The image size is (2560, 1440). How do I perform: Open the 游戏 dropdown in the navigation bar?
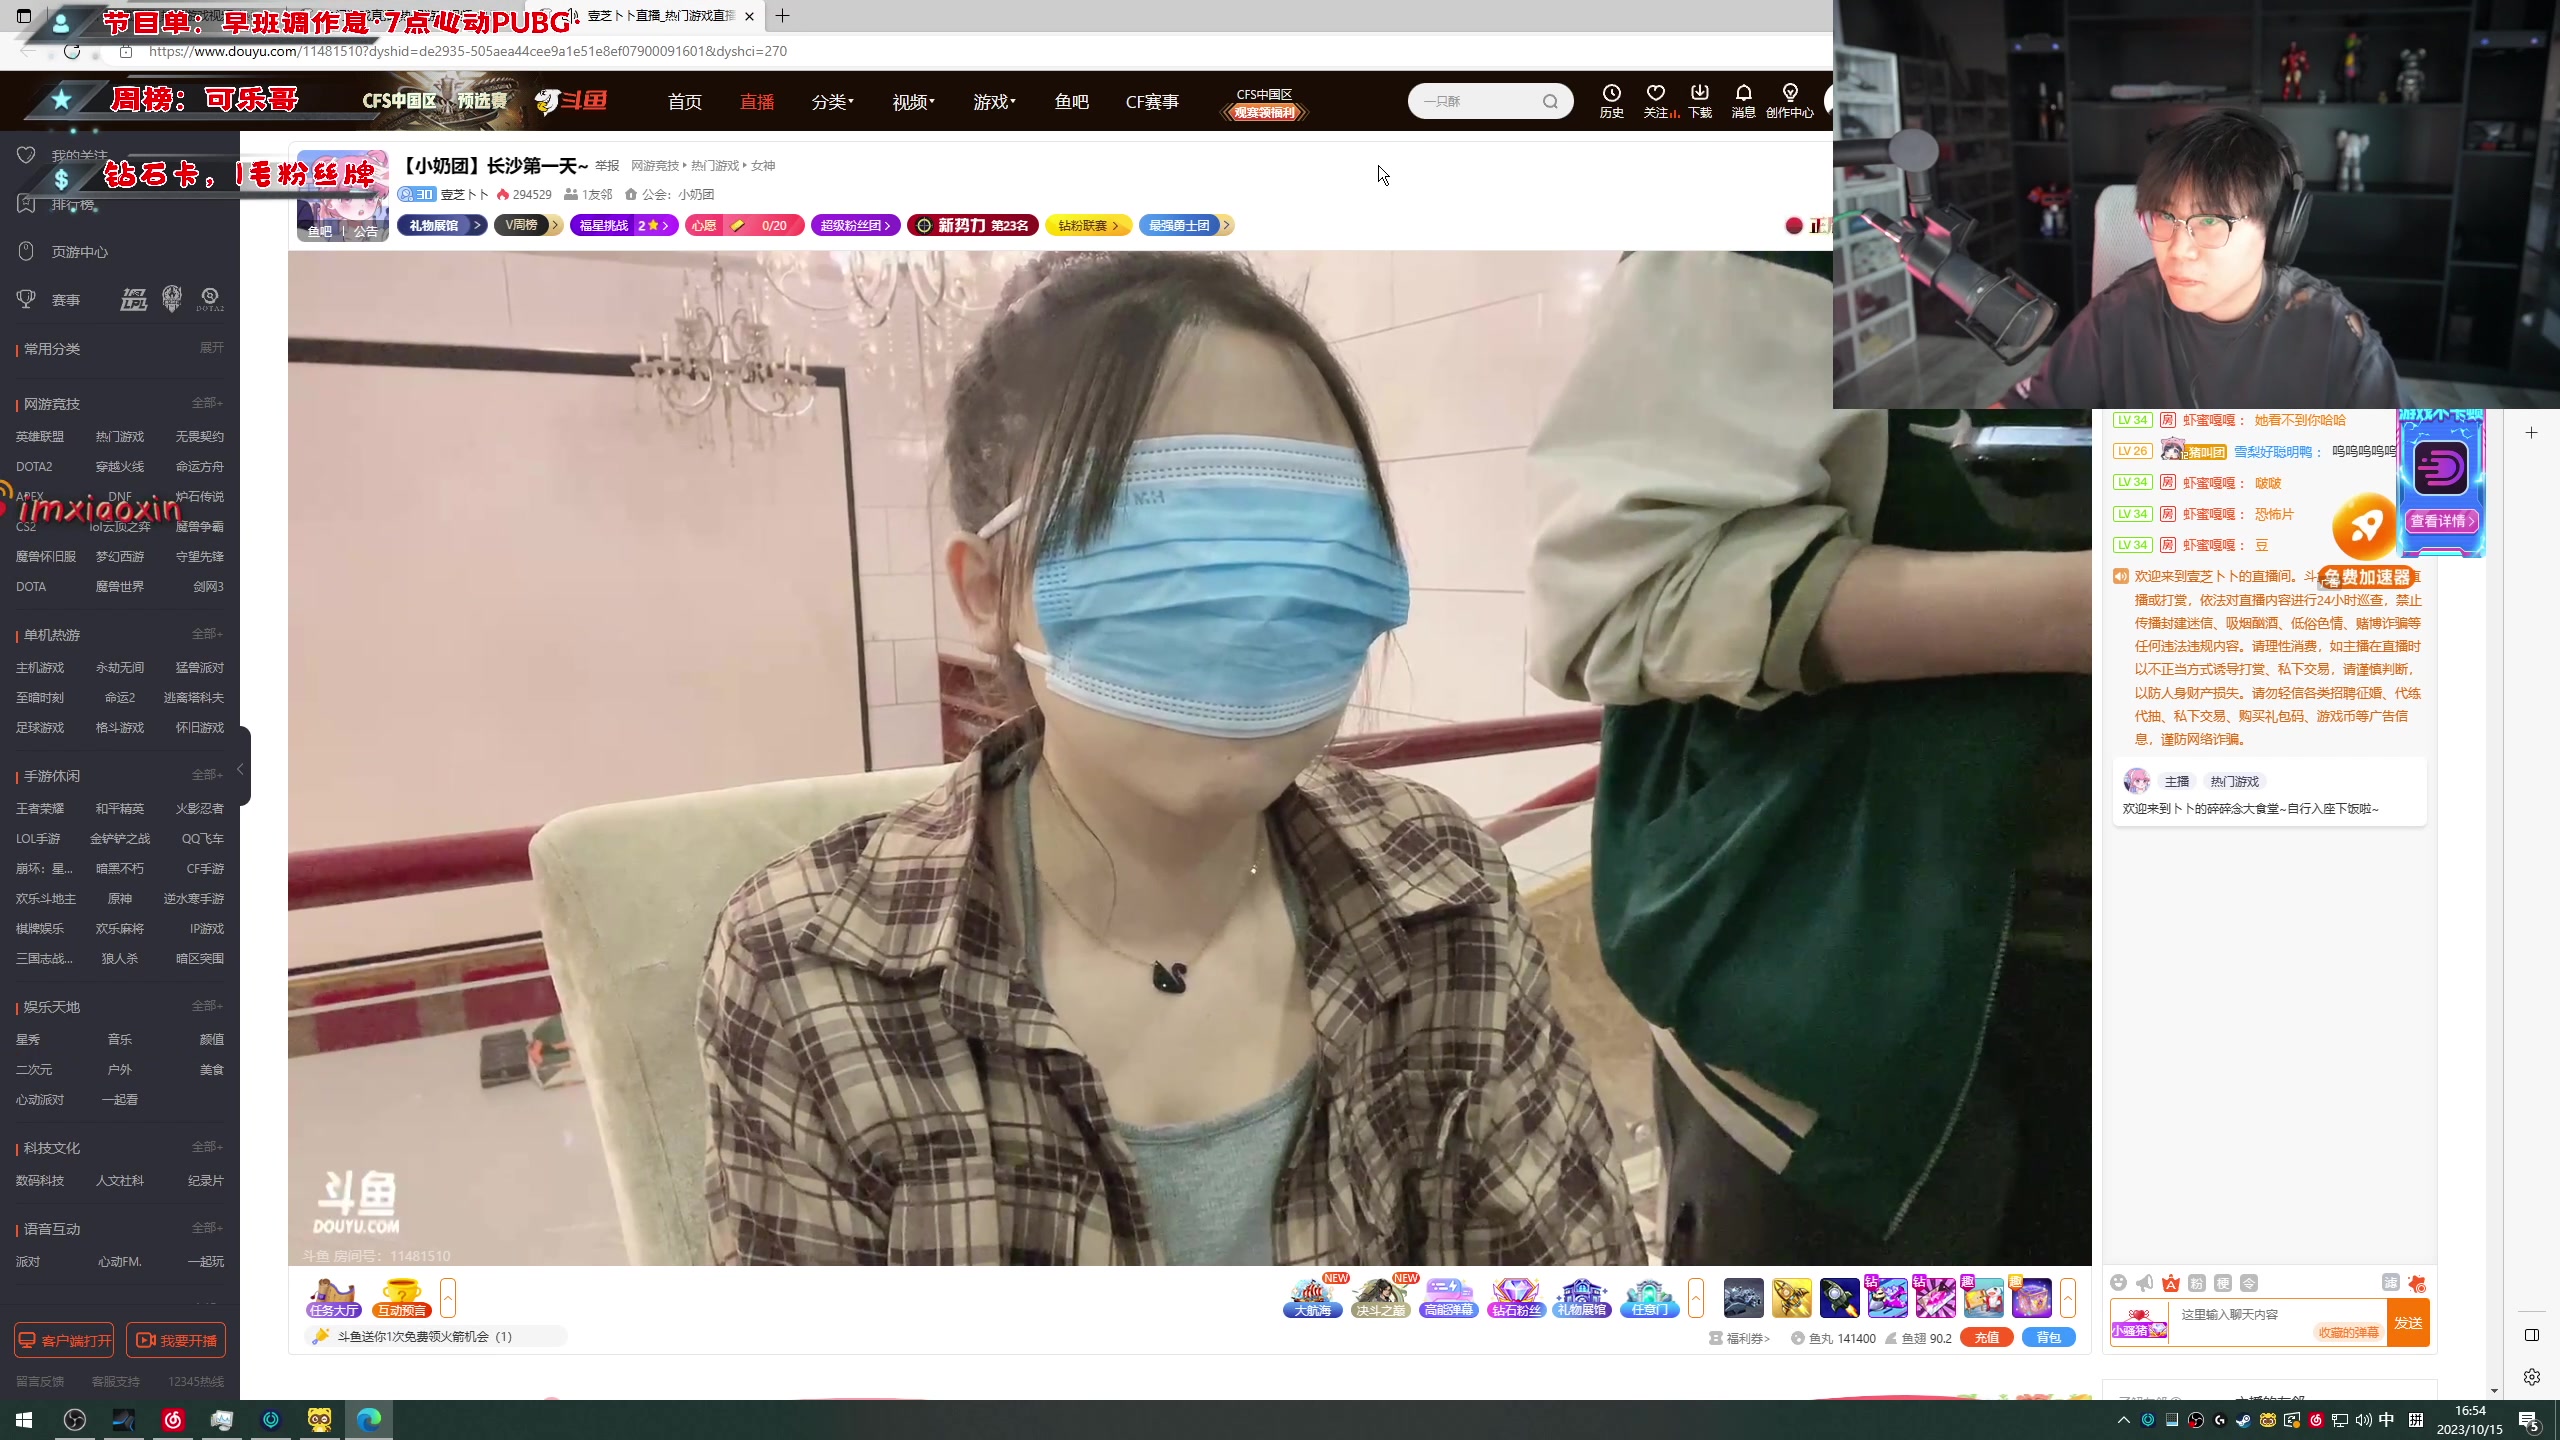point(993,101)
